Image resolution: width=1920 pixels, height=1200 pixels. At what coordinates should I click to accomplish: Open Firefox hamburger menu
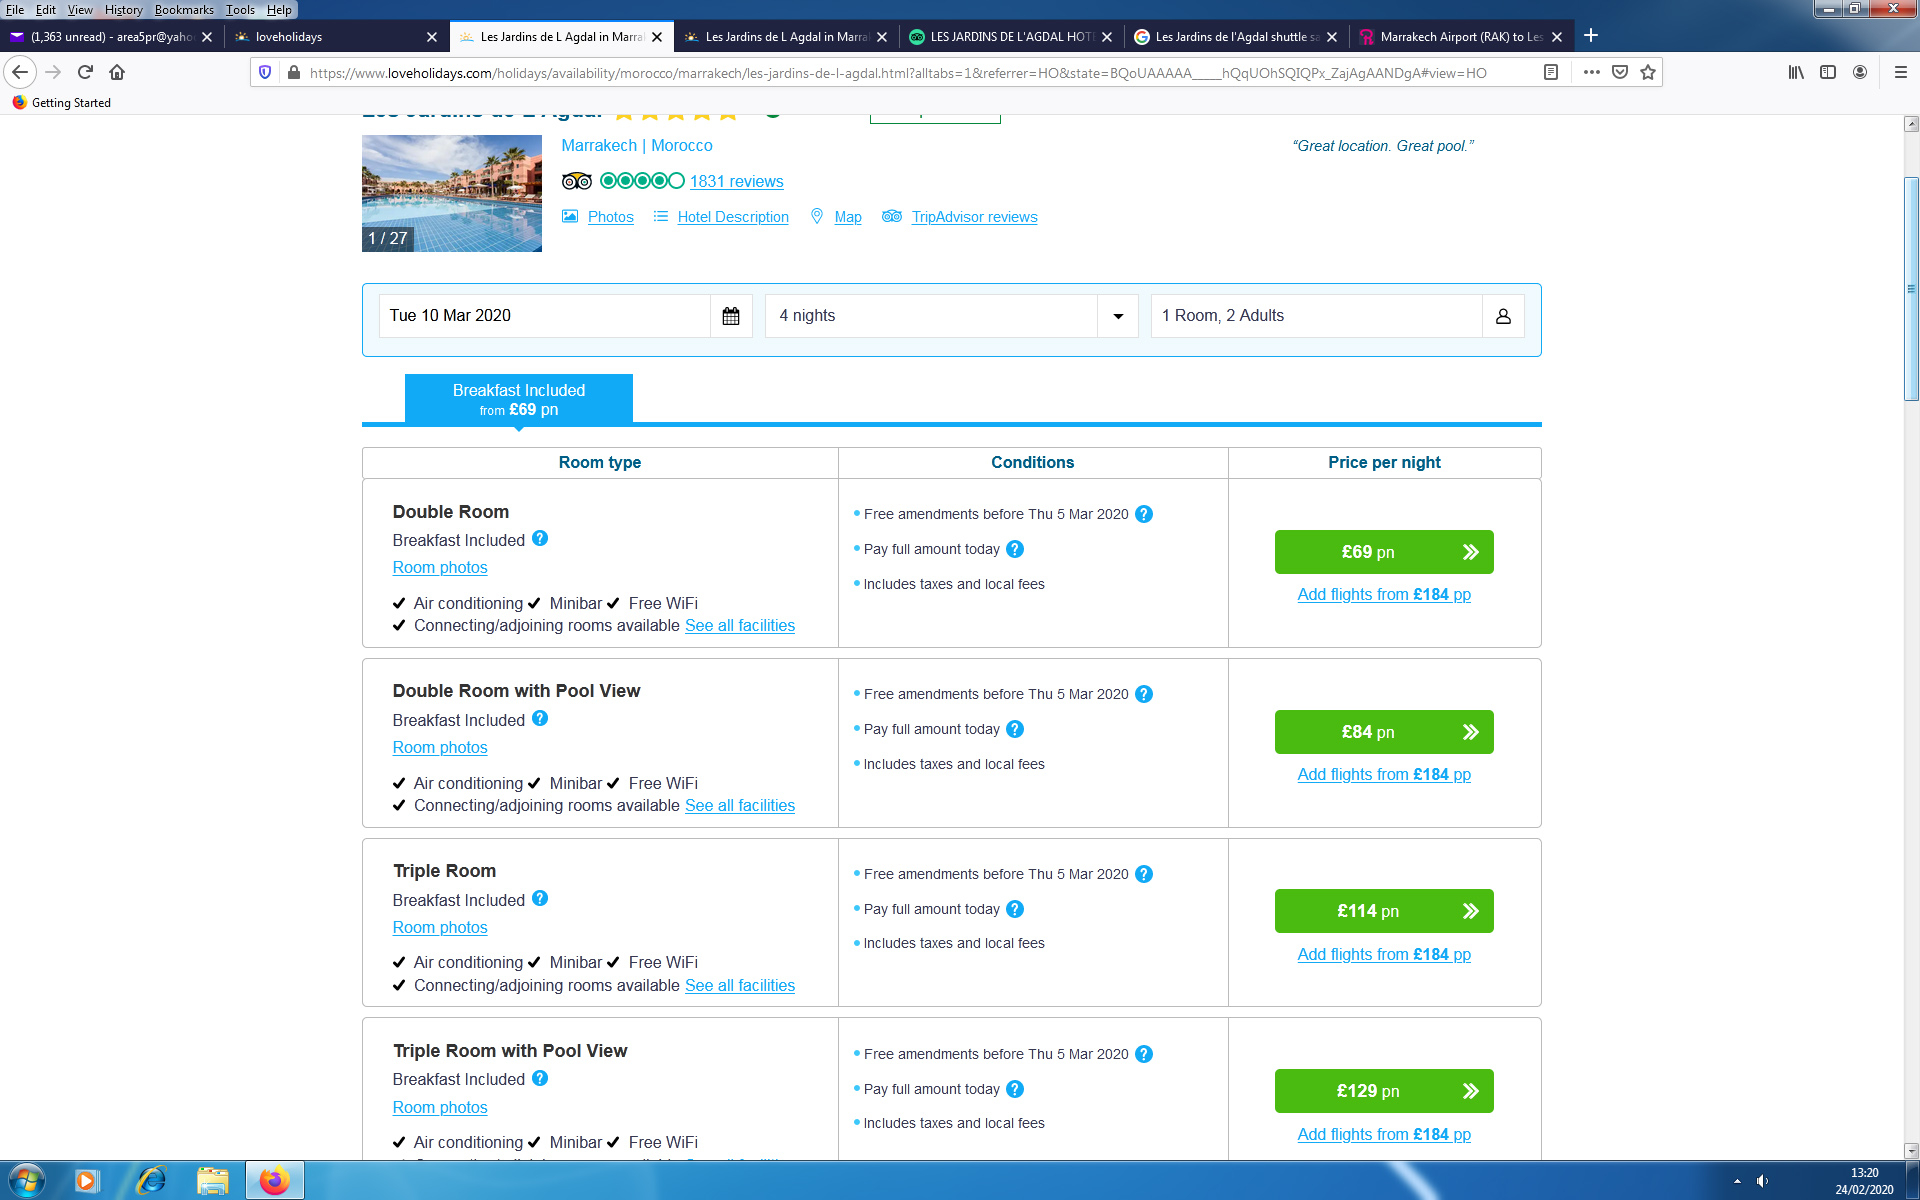(x=1901, y=72)
